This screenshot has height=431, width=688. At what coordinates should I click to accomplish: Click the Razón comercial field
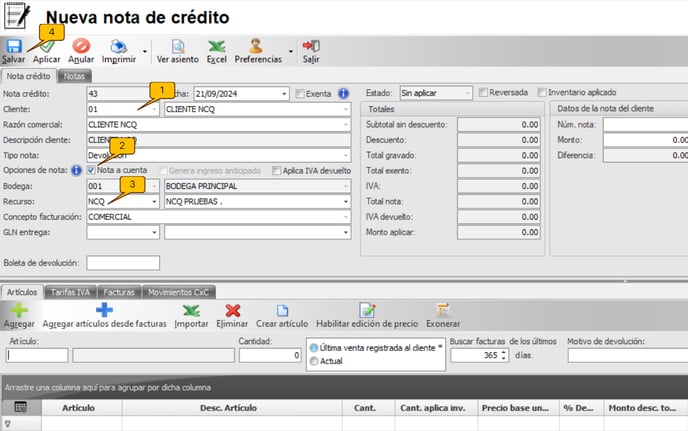click(x=219, y=125)
